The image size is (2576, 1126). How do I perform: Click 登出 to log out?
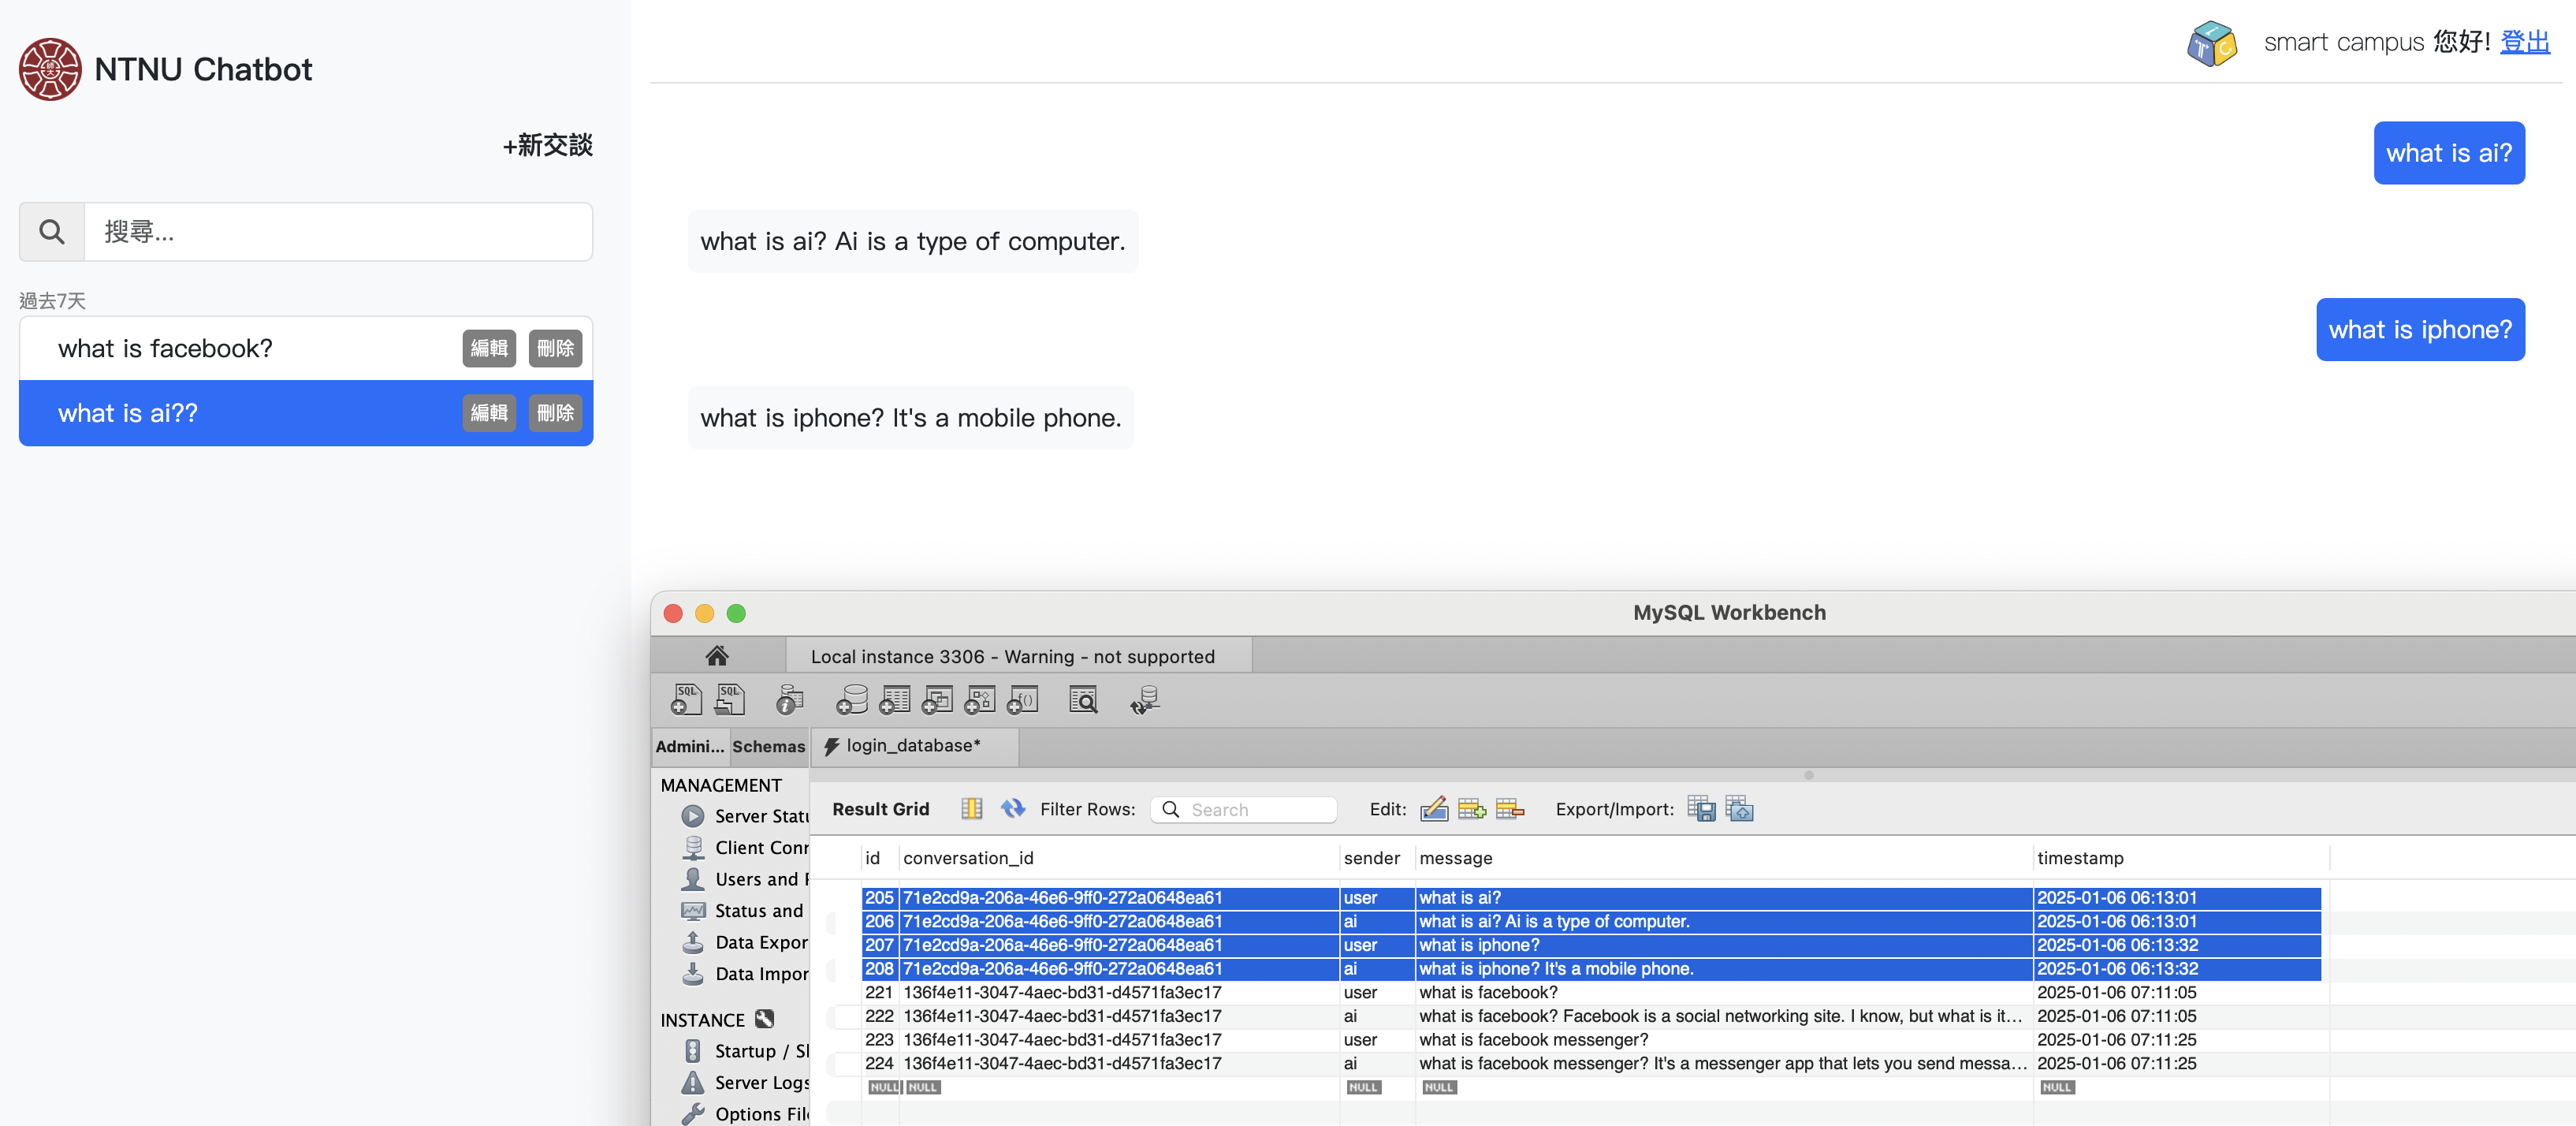point(2524,42)
